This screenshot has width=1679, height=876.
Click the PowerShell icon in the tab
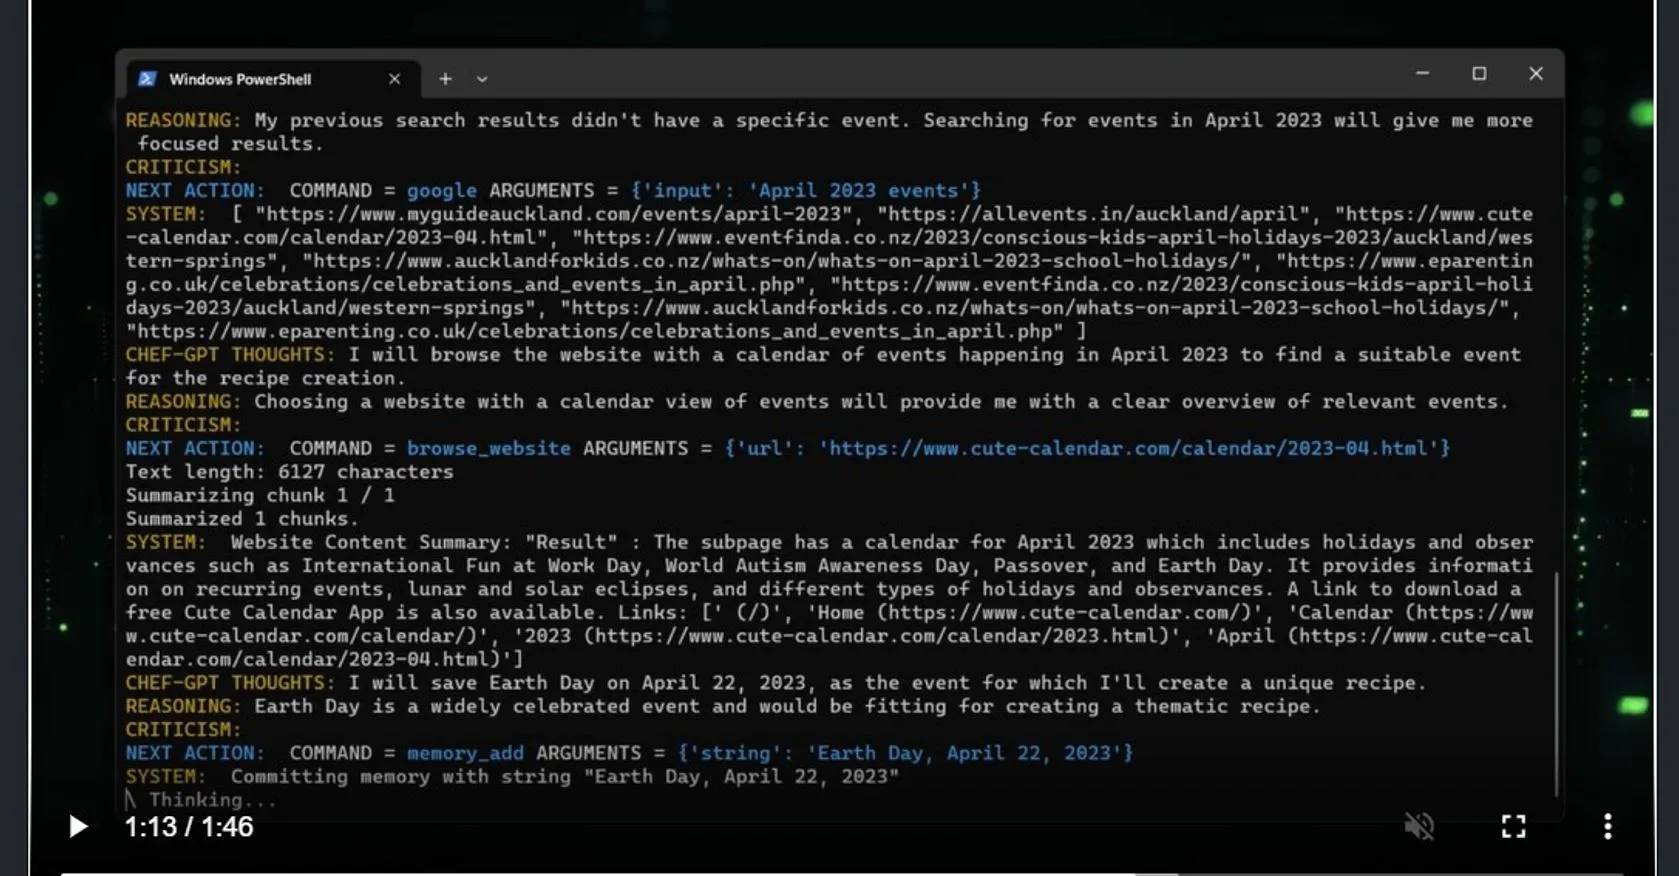coord(147,78)
